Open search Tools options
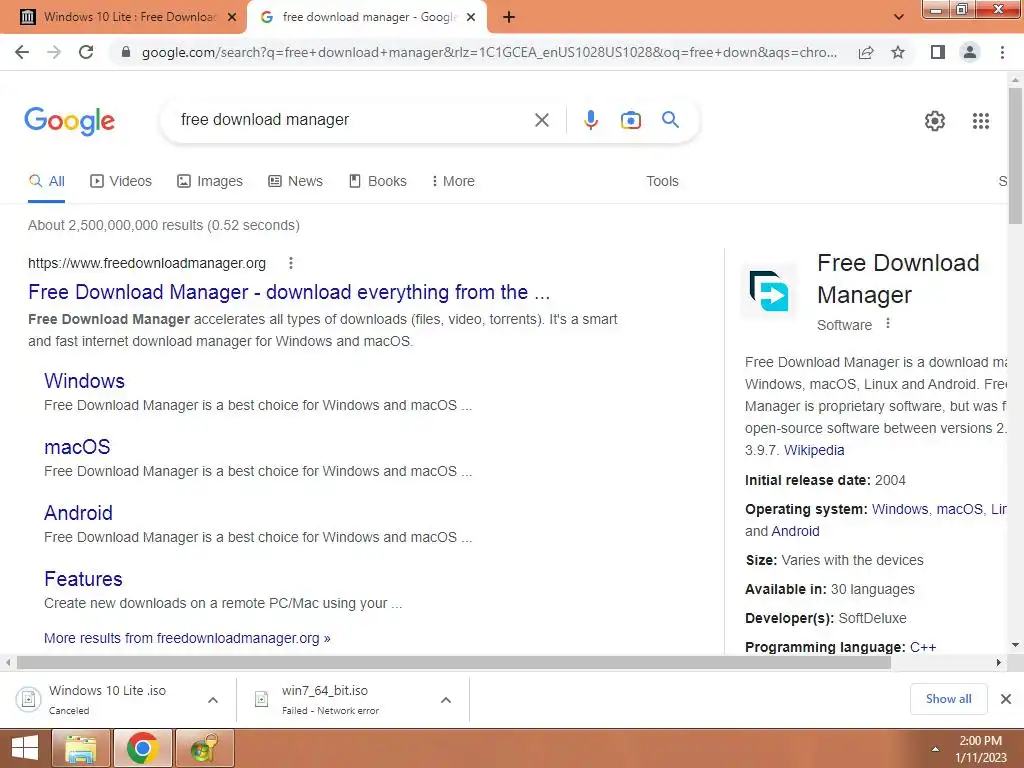The height and width of the screenshot is (768, 1024). point(662,181)
